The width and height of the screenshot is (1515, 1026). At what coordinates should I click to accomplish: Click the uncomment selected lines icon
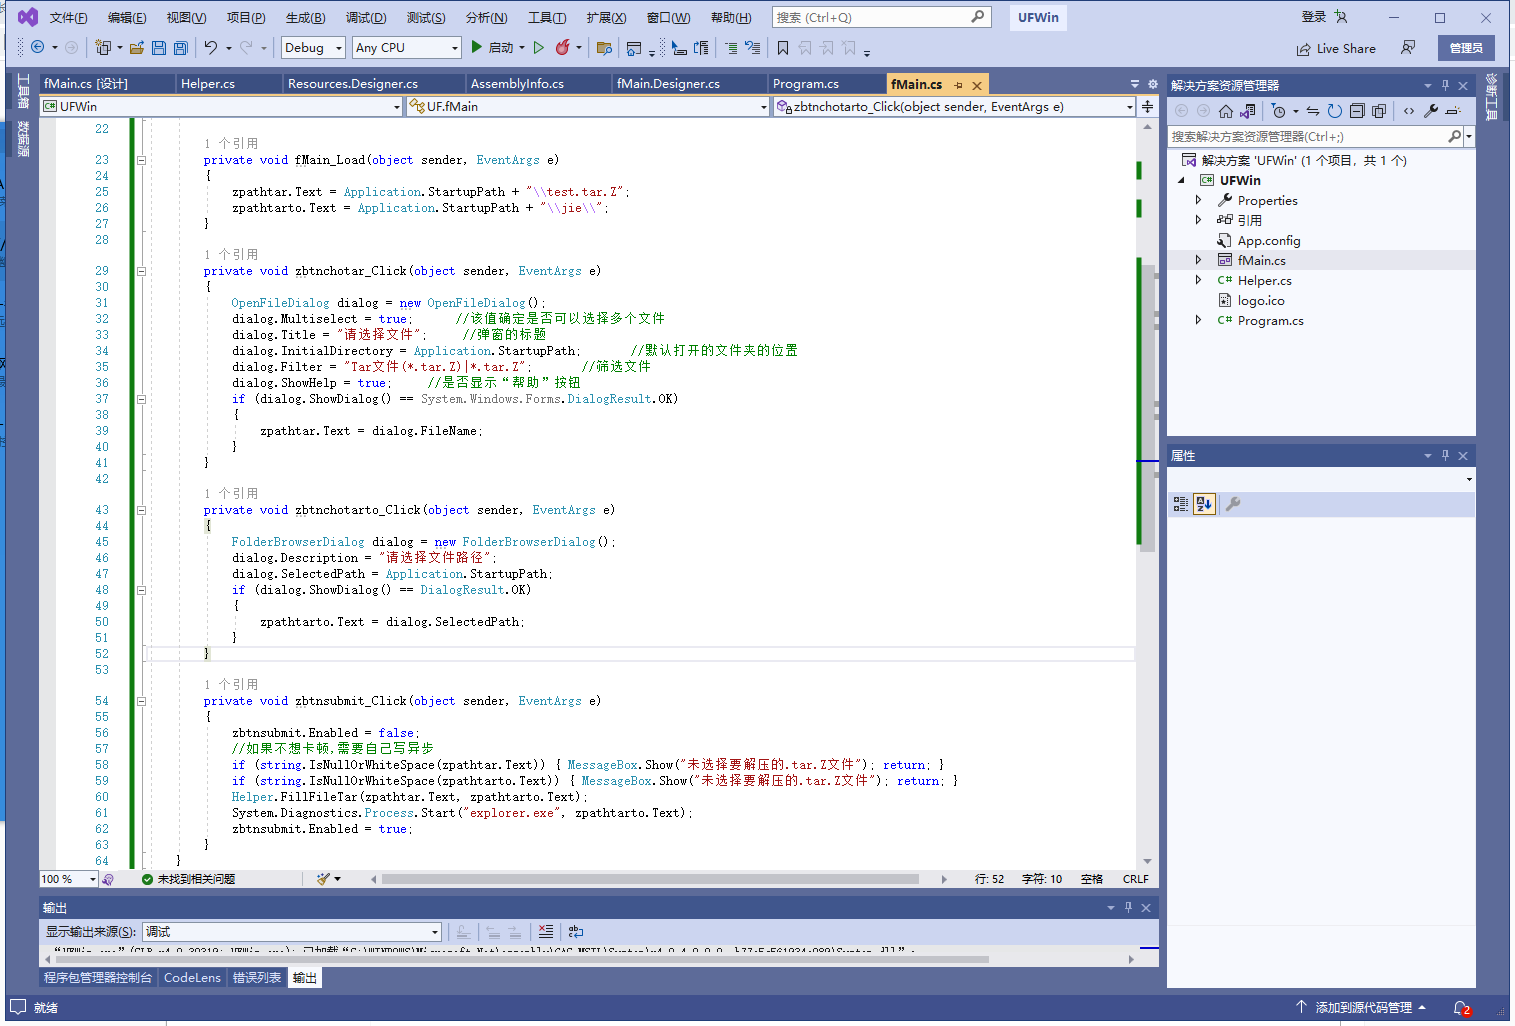[x=753, y=47]
